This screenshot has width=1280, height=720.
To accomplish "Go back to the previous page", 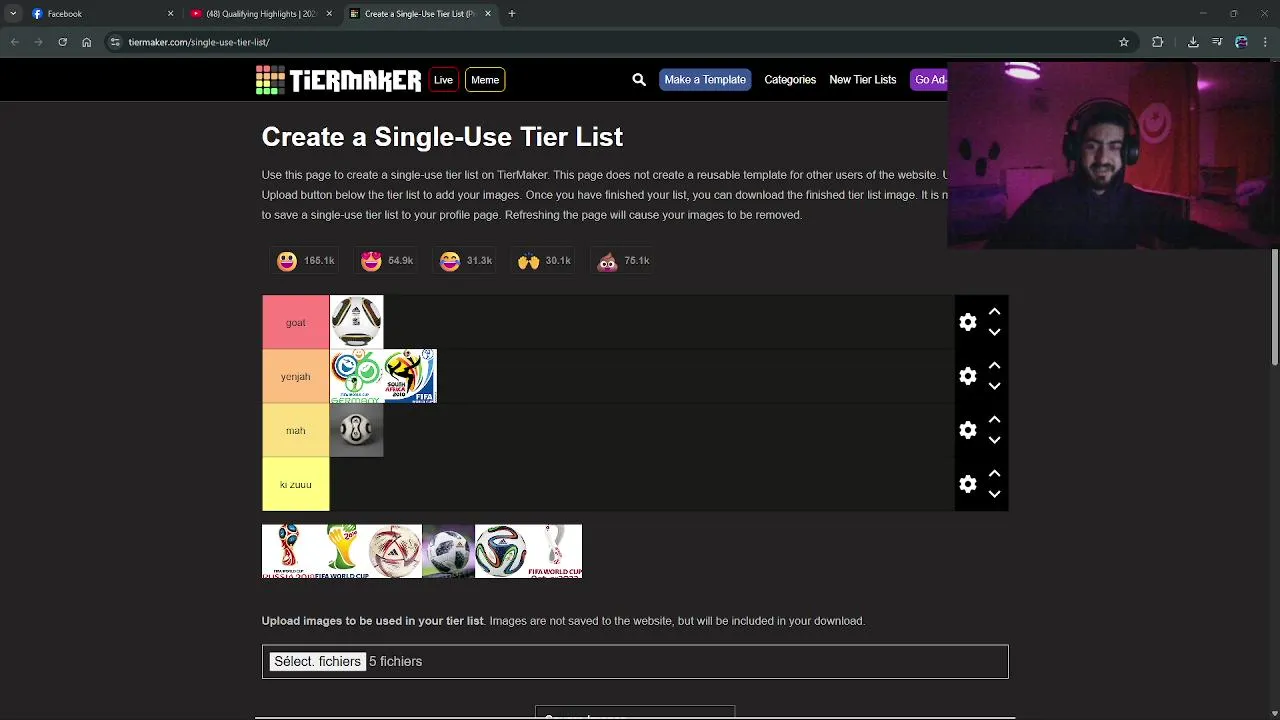I will point(14,42).
